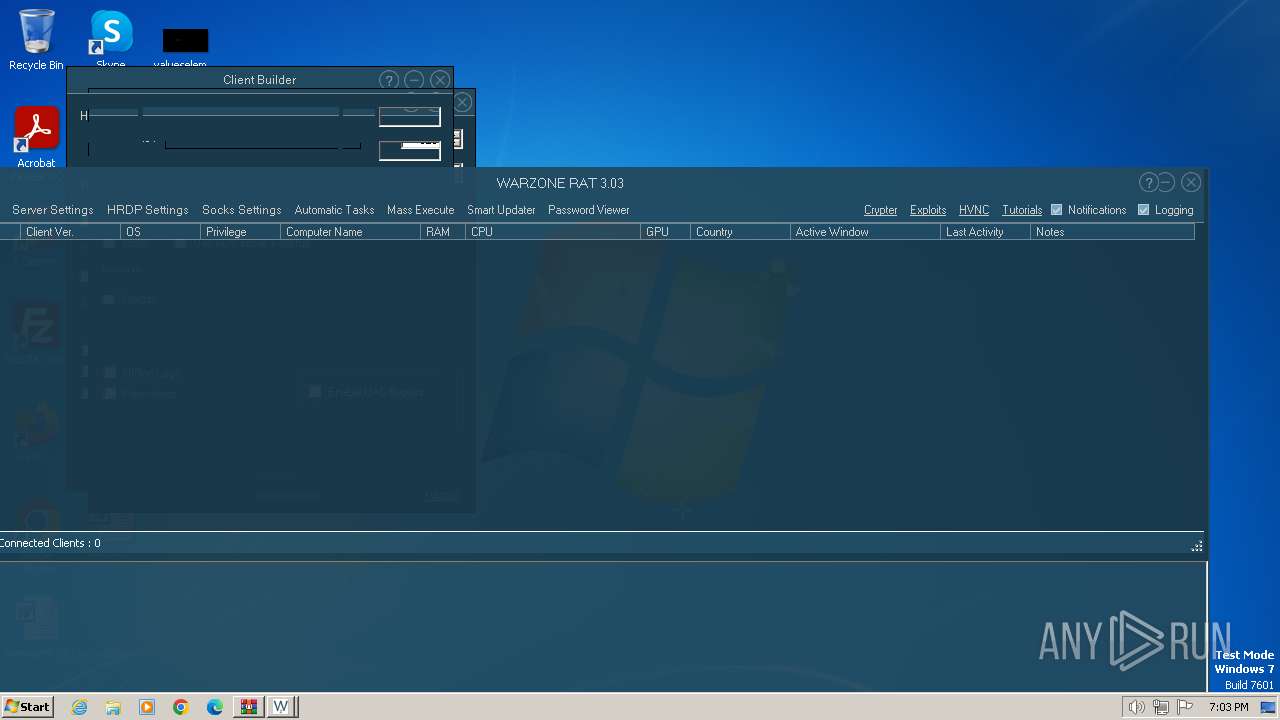Click the HVNC link
The height and width of the screenshot is (720, 1280).
coord(974,210)
